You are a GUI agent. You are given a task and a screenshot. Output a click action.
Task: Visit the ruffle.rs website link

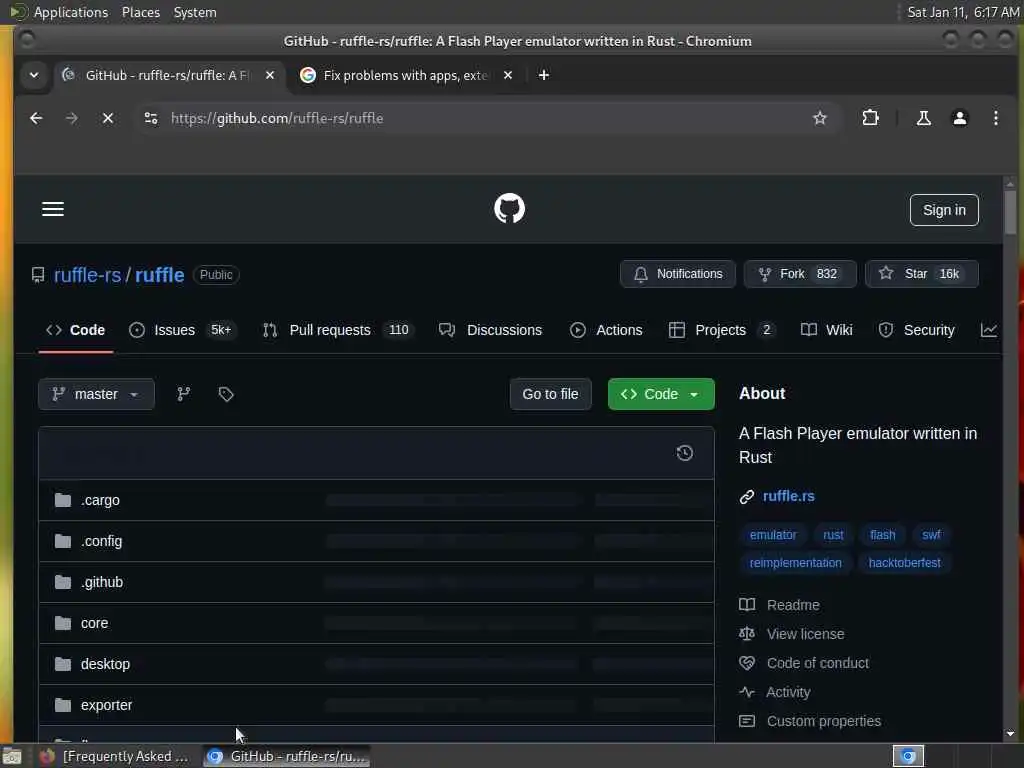point(788,496)
